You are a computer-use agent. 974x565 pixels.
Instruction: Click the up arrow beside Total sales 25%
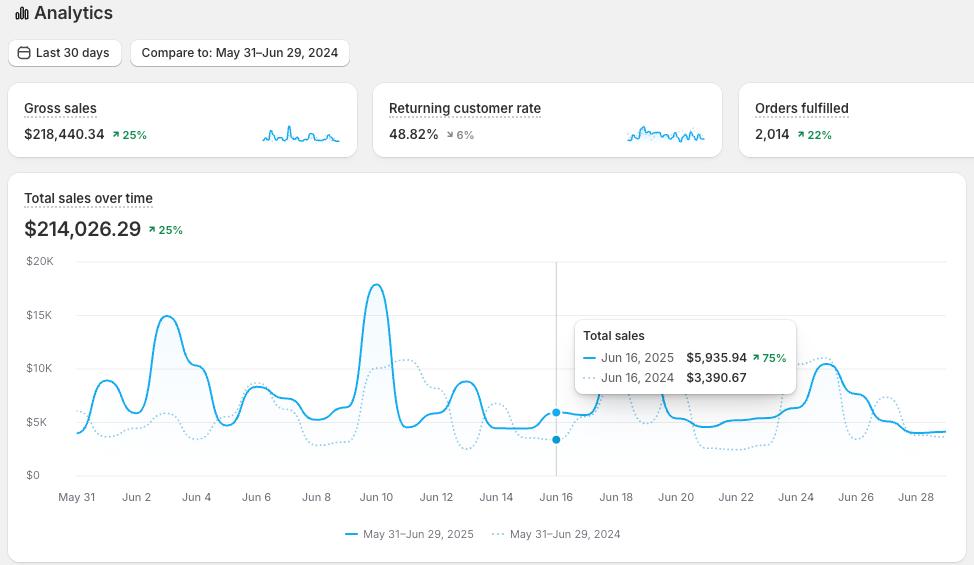point(152,230)
